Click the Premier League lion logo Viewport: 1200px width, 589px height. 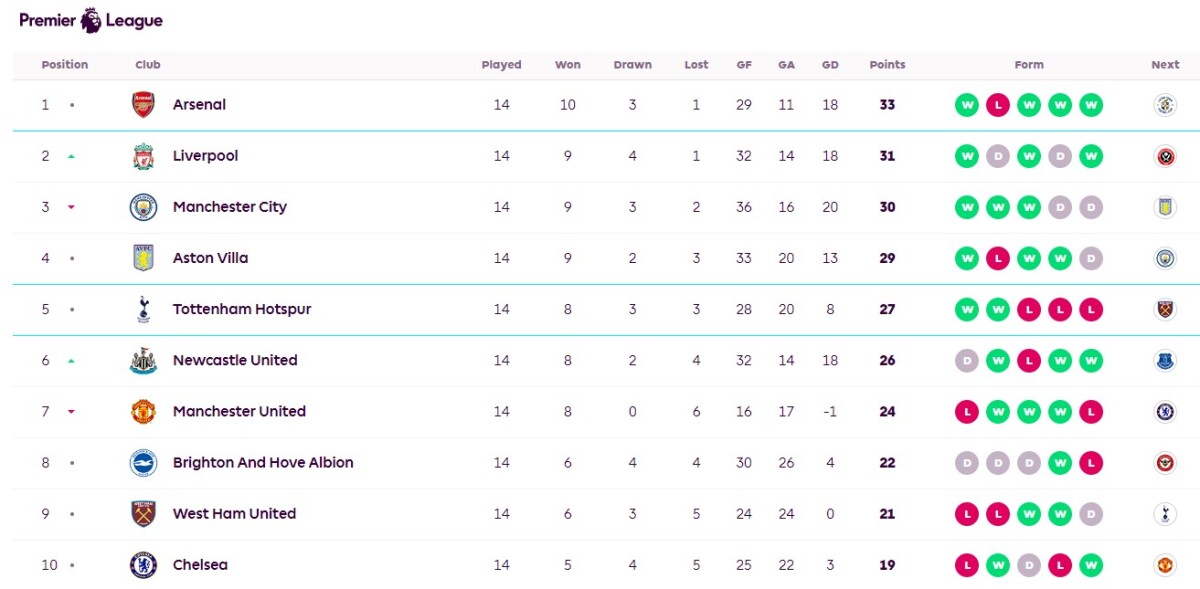pyautogui.click(x=91, y=20)
